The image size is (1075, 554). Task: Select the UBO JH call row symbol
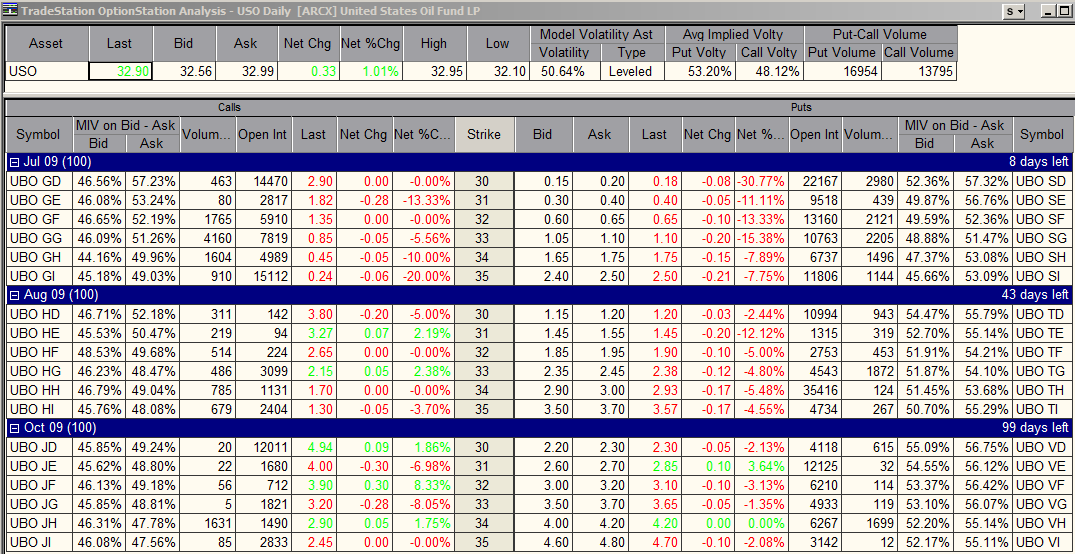38,523
